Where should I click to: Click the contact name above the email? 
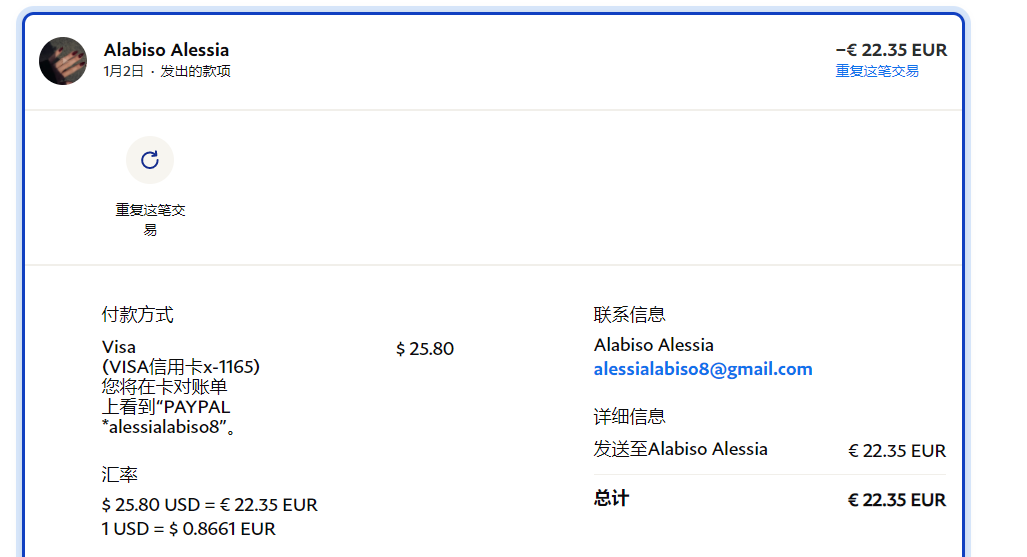(x=653, y=345)
